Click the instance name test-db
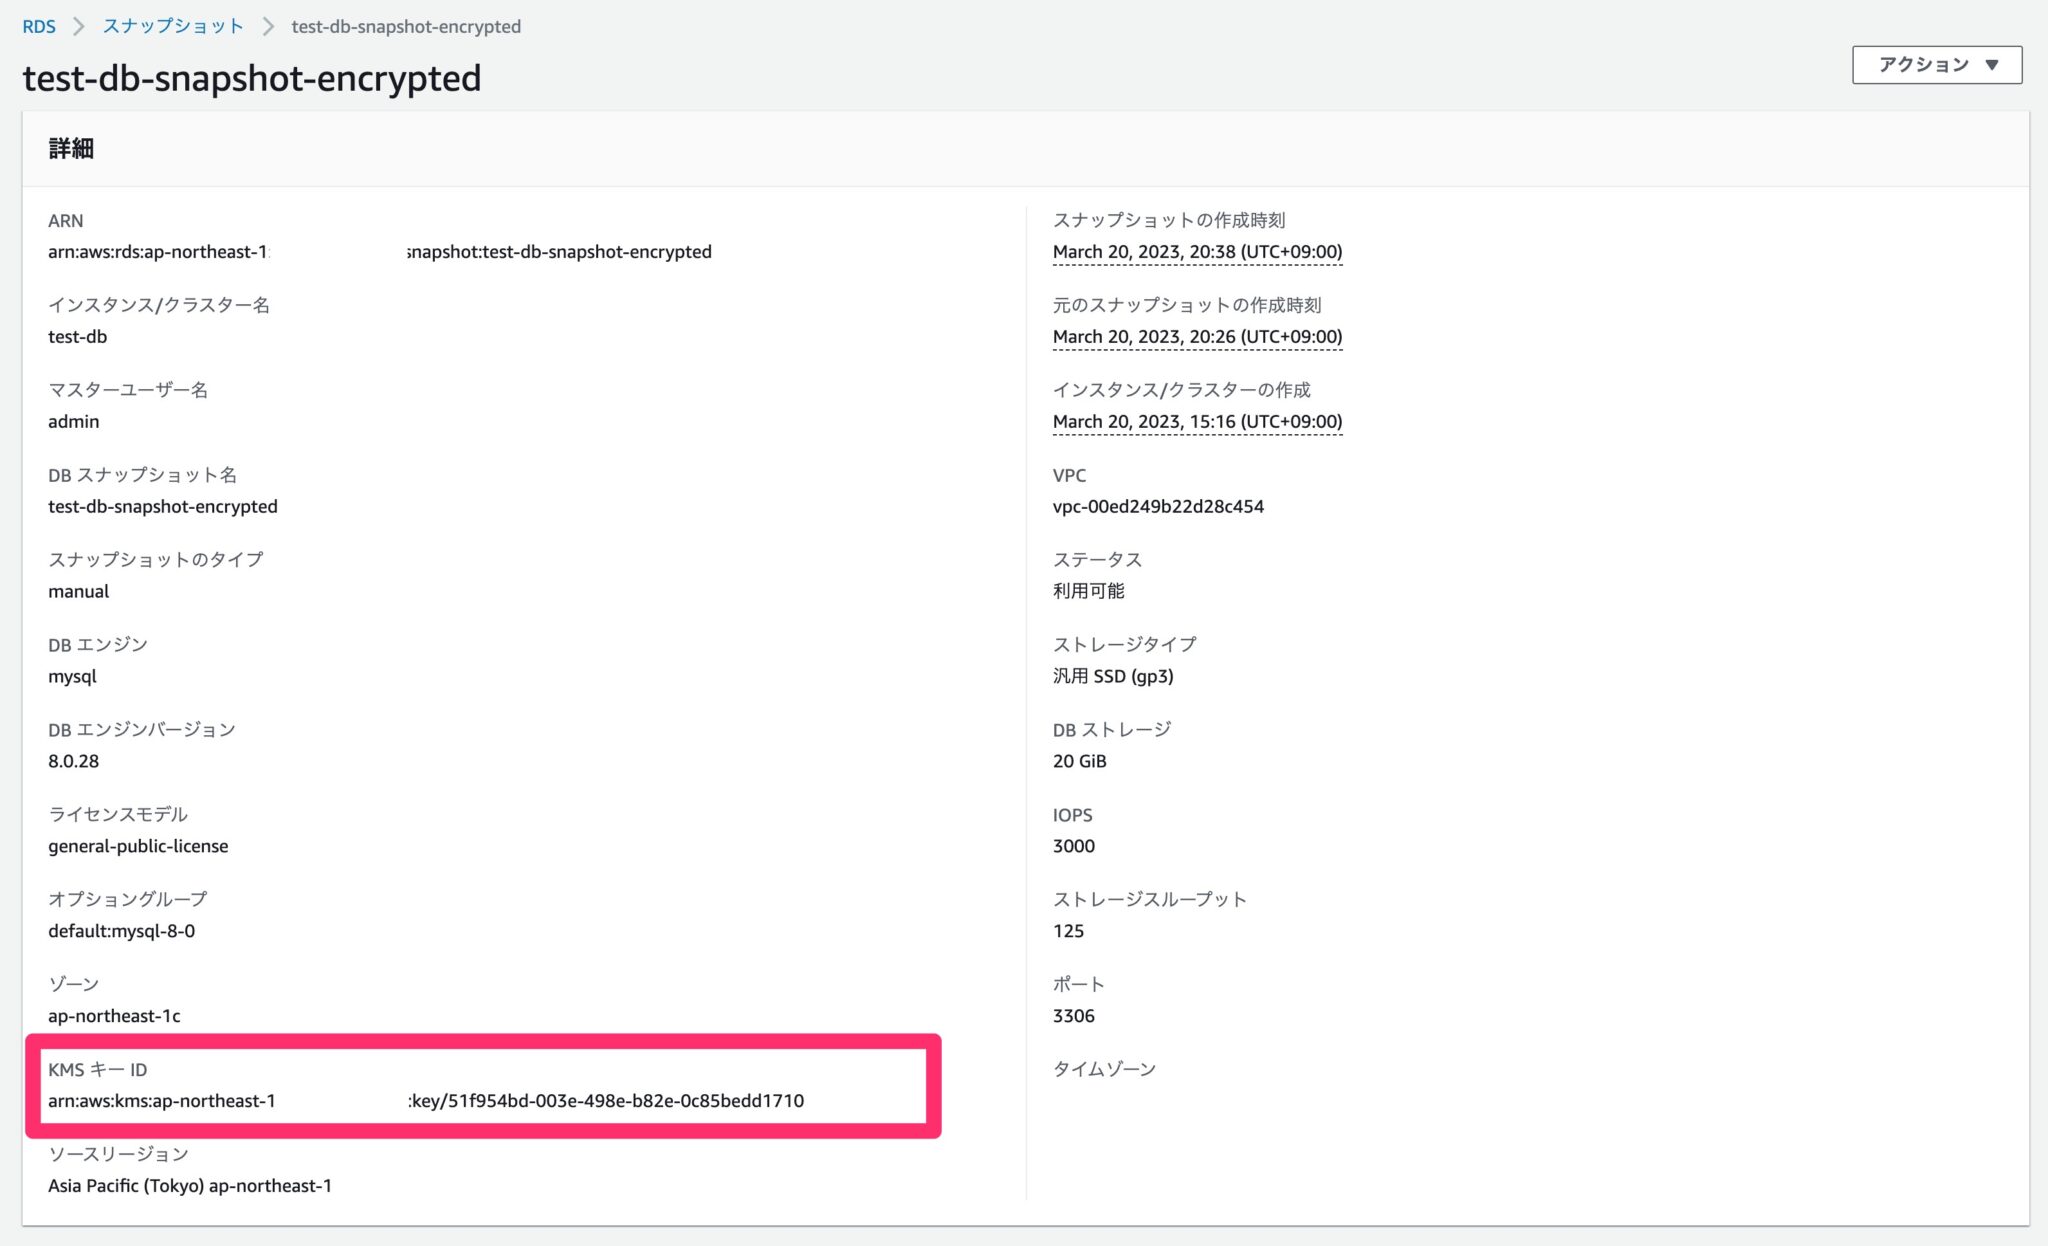Viewport: 2048px width, 1246px height. tap(78, 336)
